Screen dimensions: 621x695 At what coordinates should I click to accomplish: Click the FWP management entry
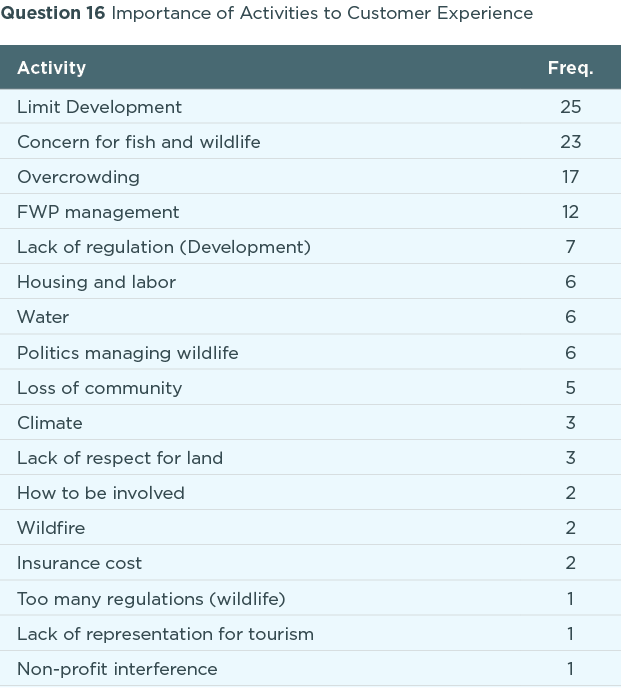point(98,212)
